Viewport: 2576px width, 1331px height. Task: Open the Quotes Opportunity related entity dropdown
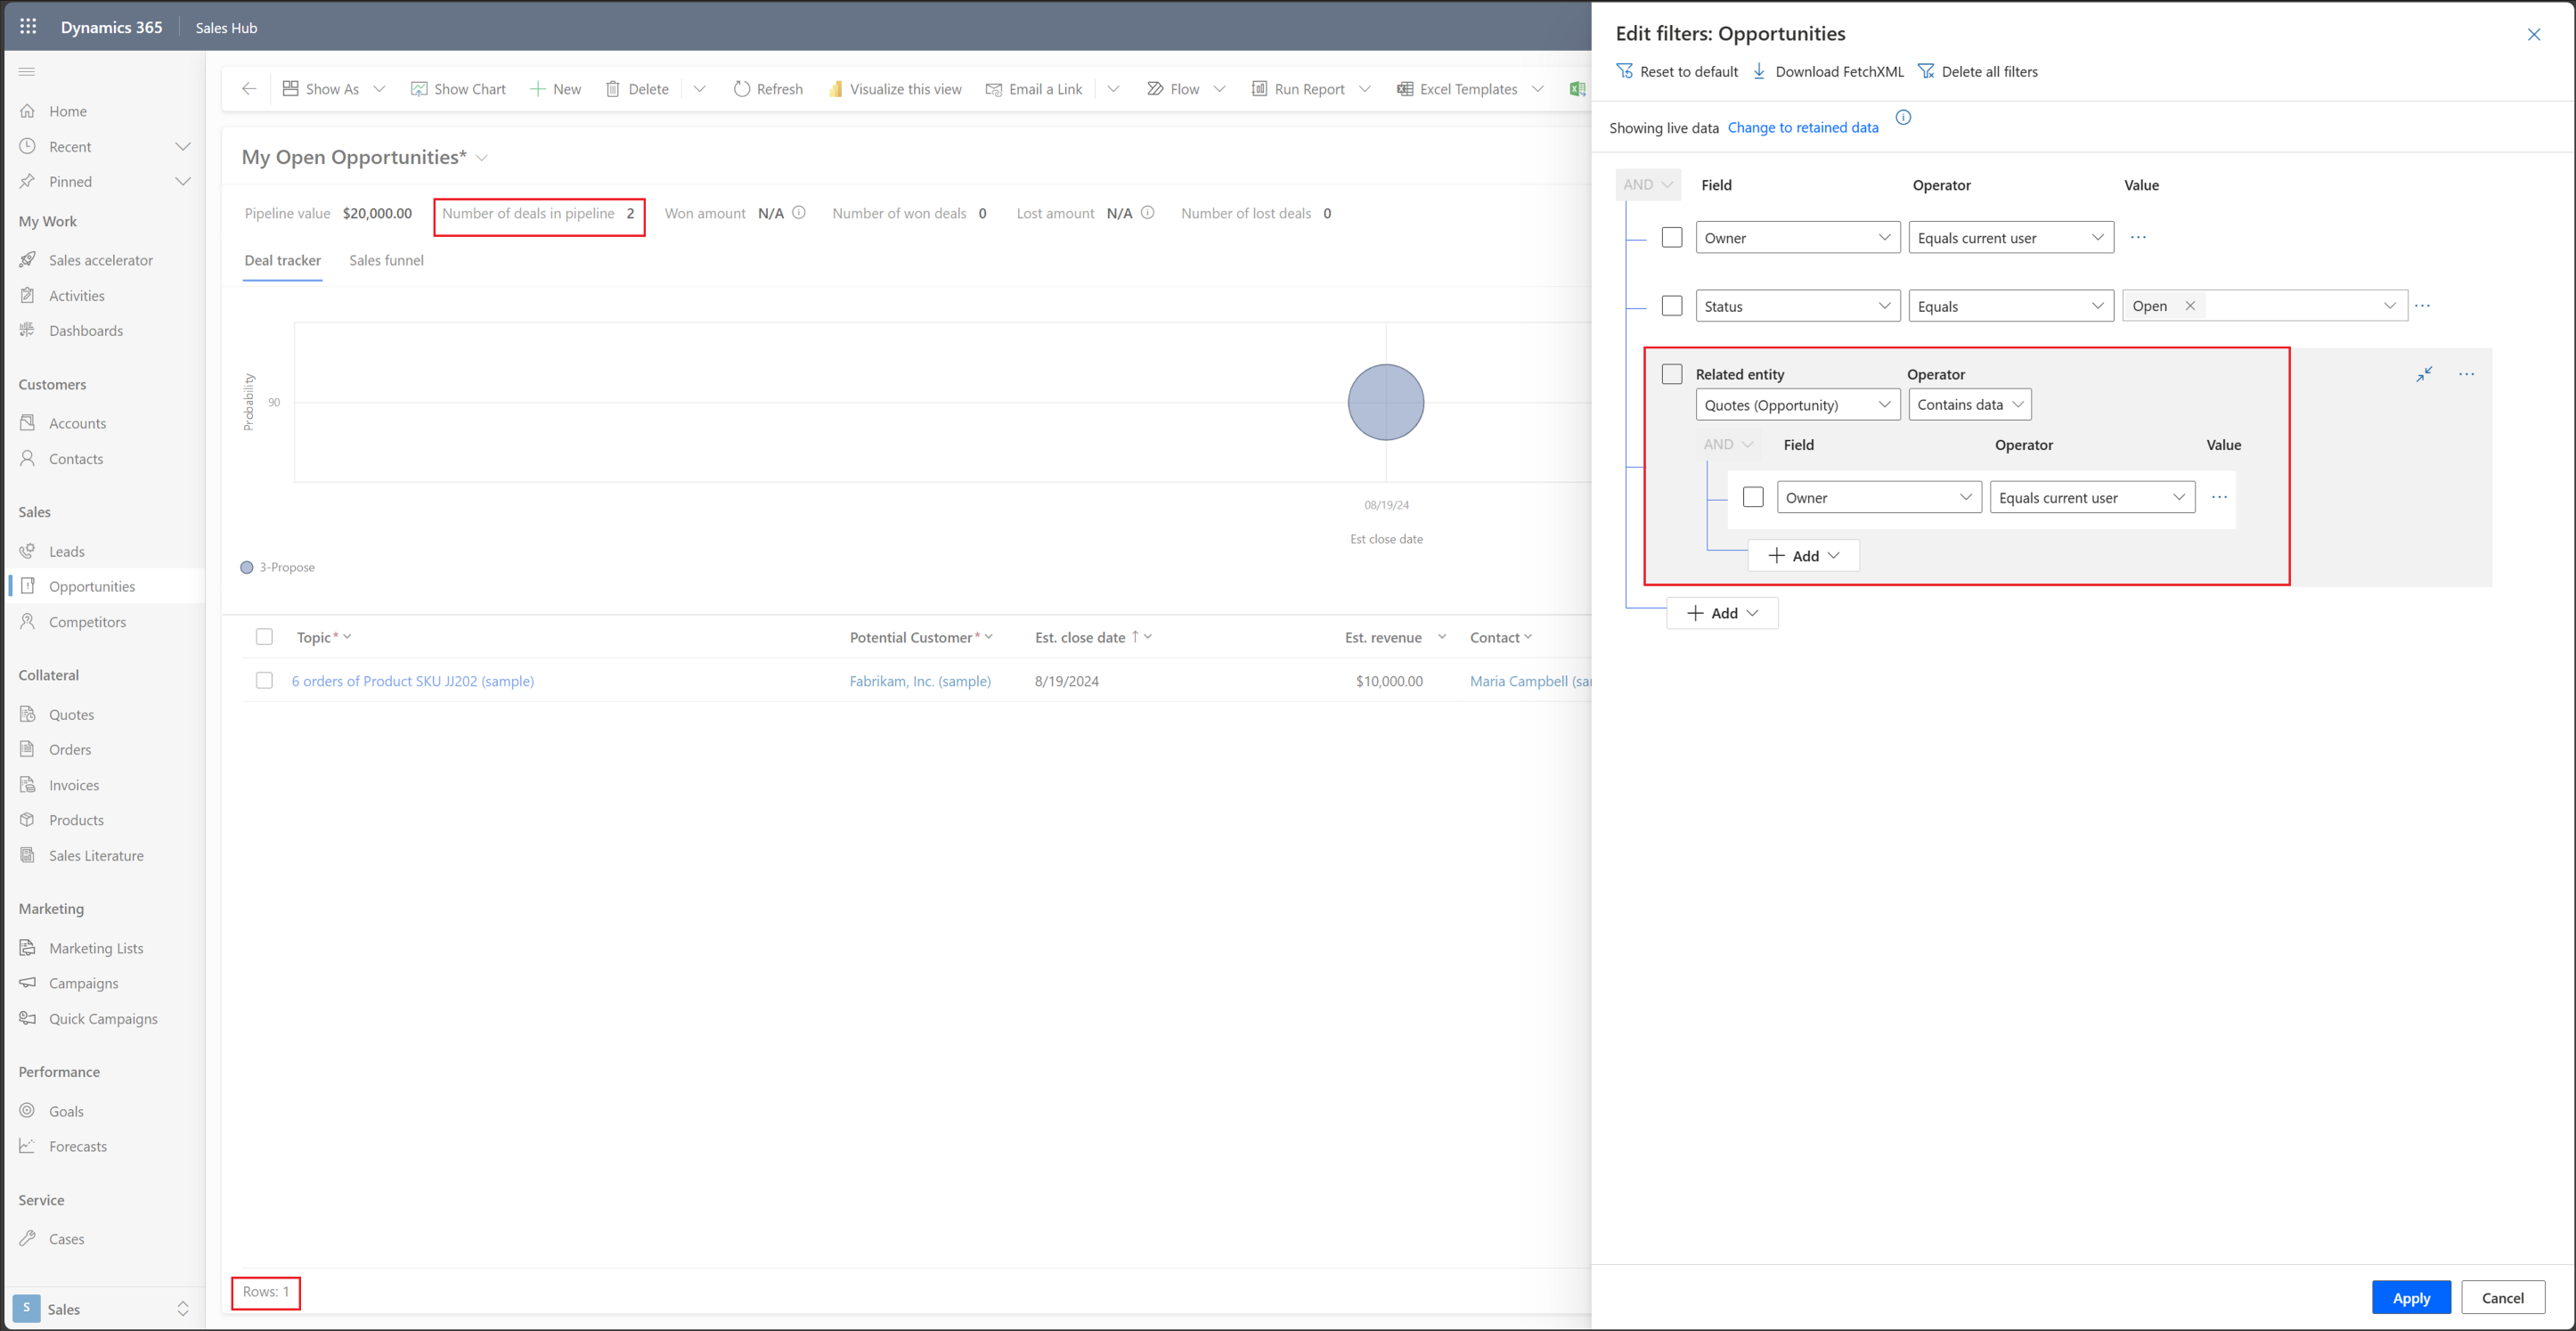(1796, 404)
